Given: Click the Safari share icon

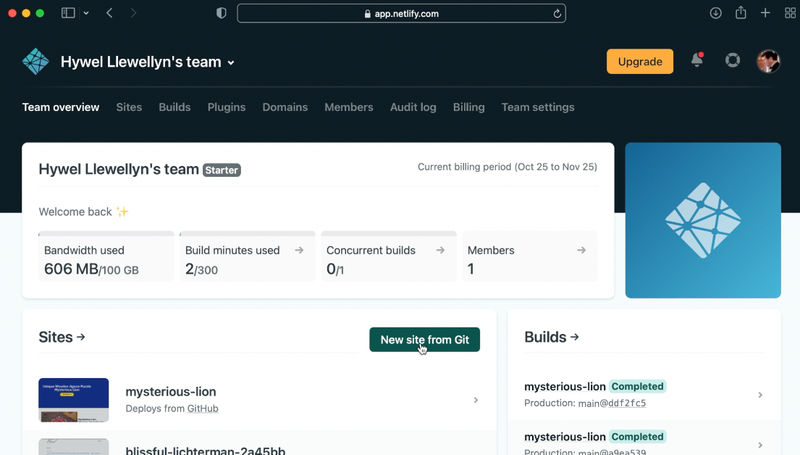Looking at the screenshot, I should coord(741,13).
